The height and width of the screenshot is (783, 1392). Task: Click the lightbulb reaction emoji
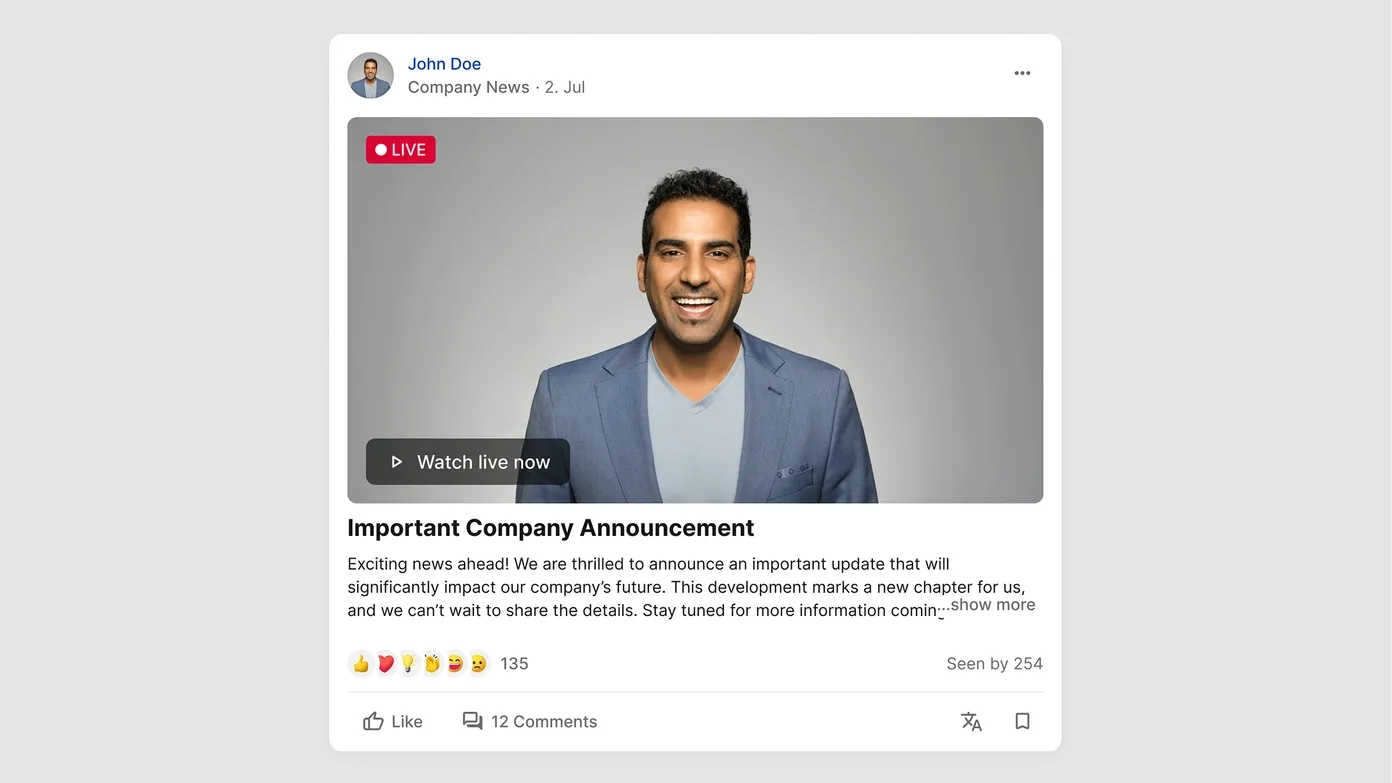point(408,663)
